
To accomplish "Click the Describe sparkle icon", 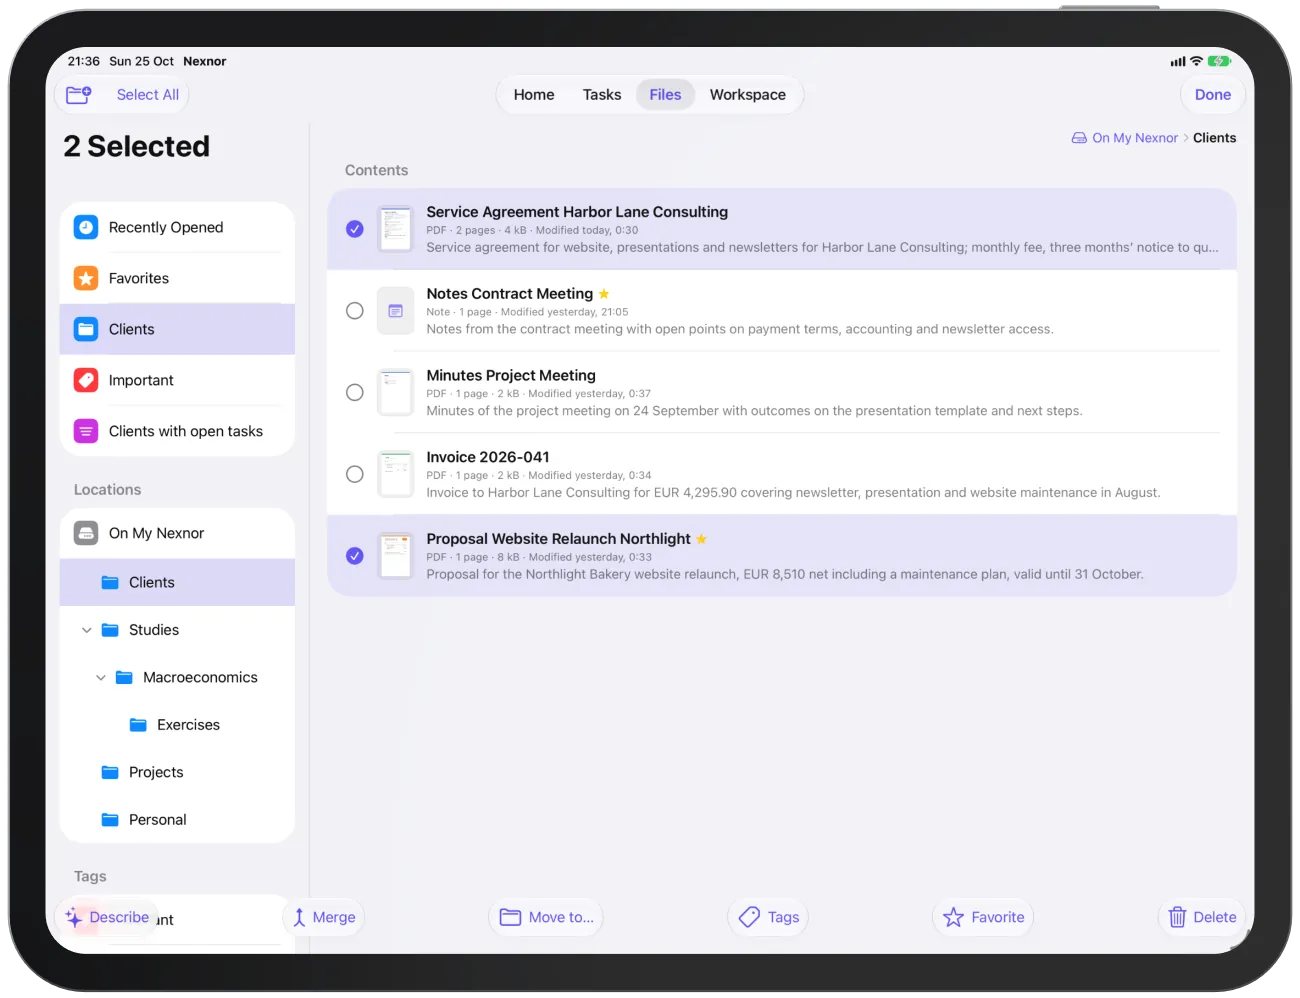I will 74,917.
